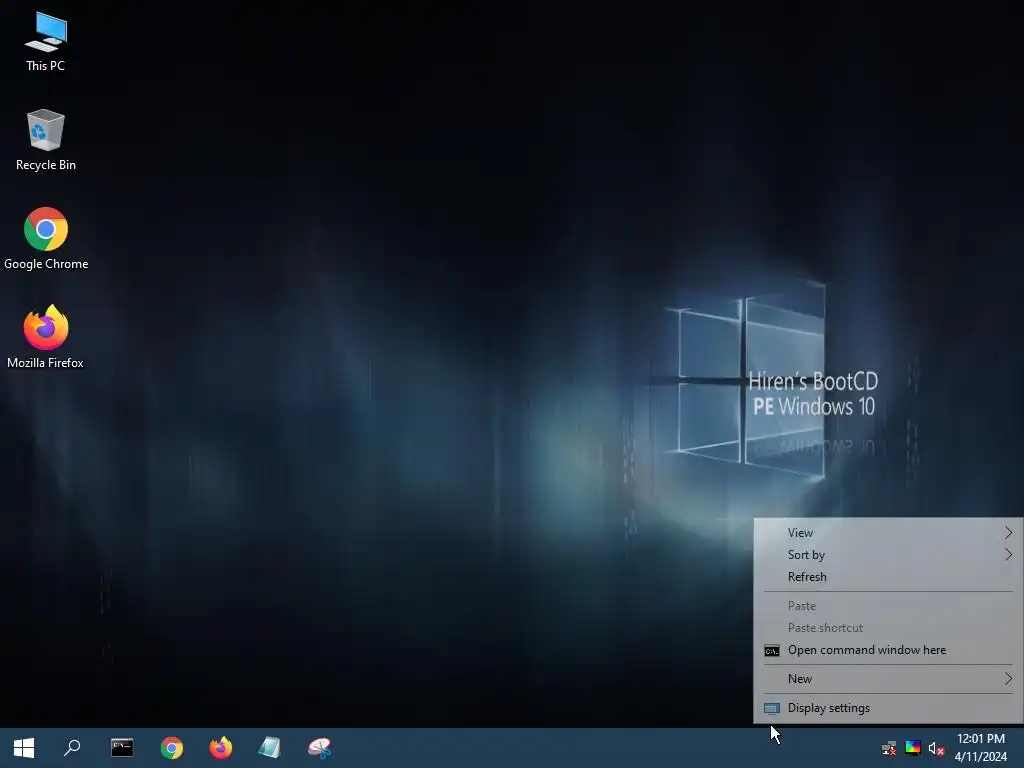Launch Command Prompt from the taskbar

pos(122,748)
